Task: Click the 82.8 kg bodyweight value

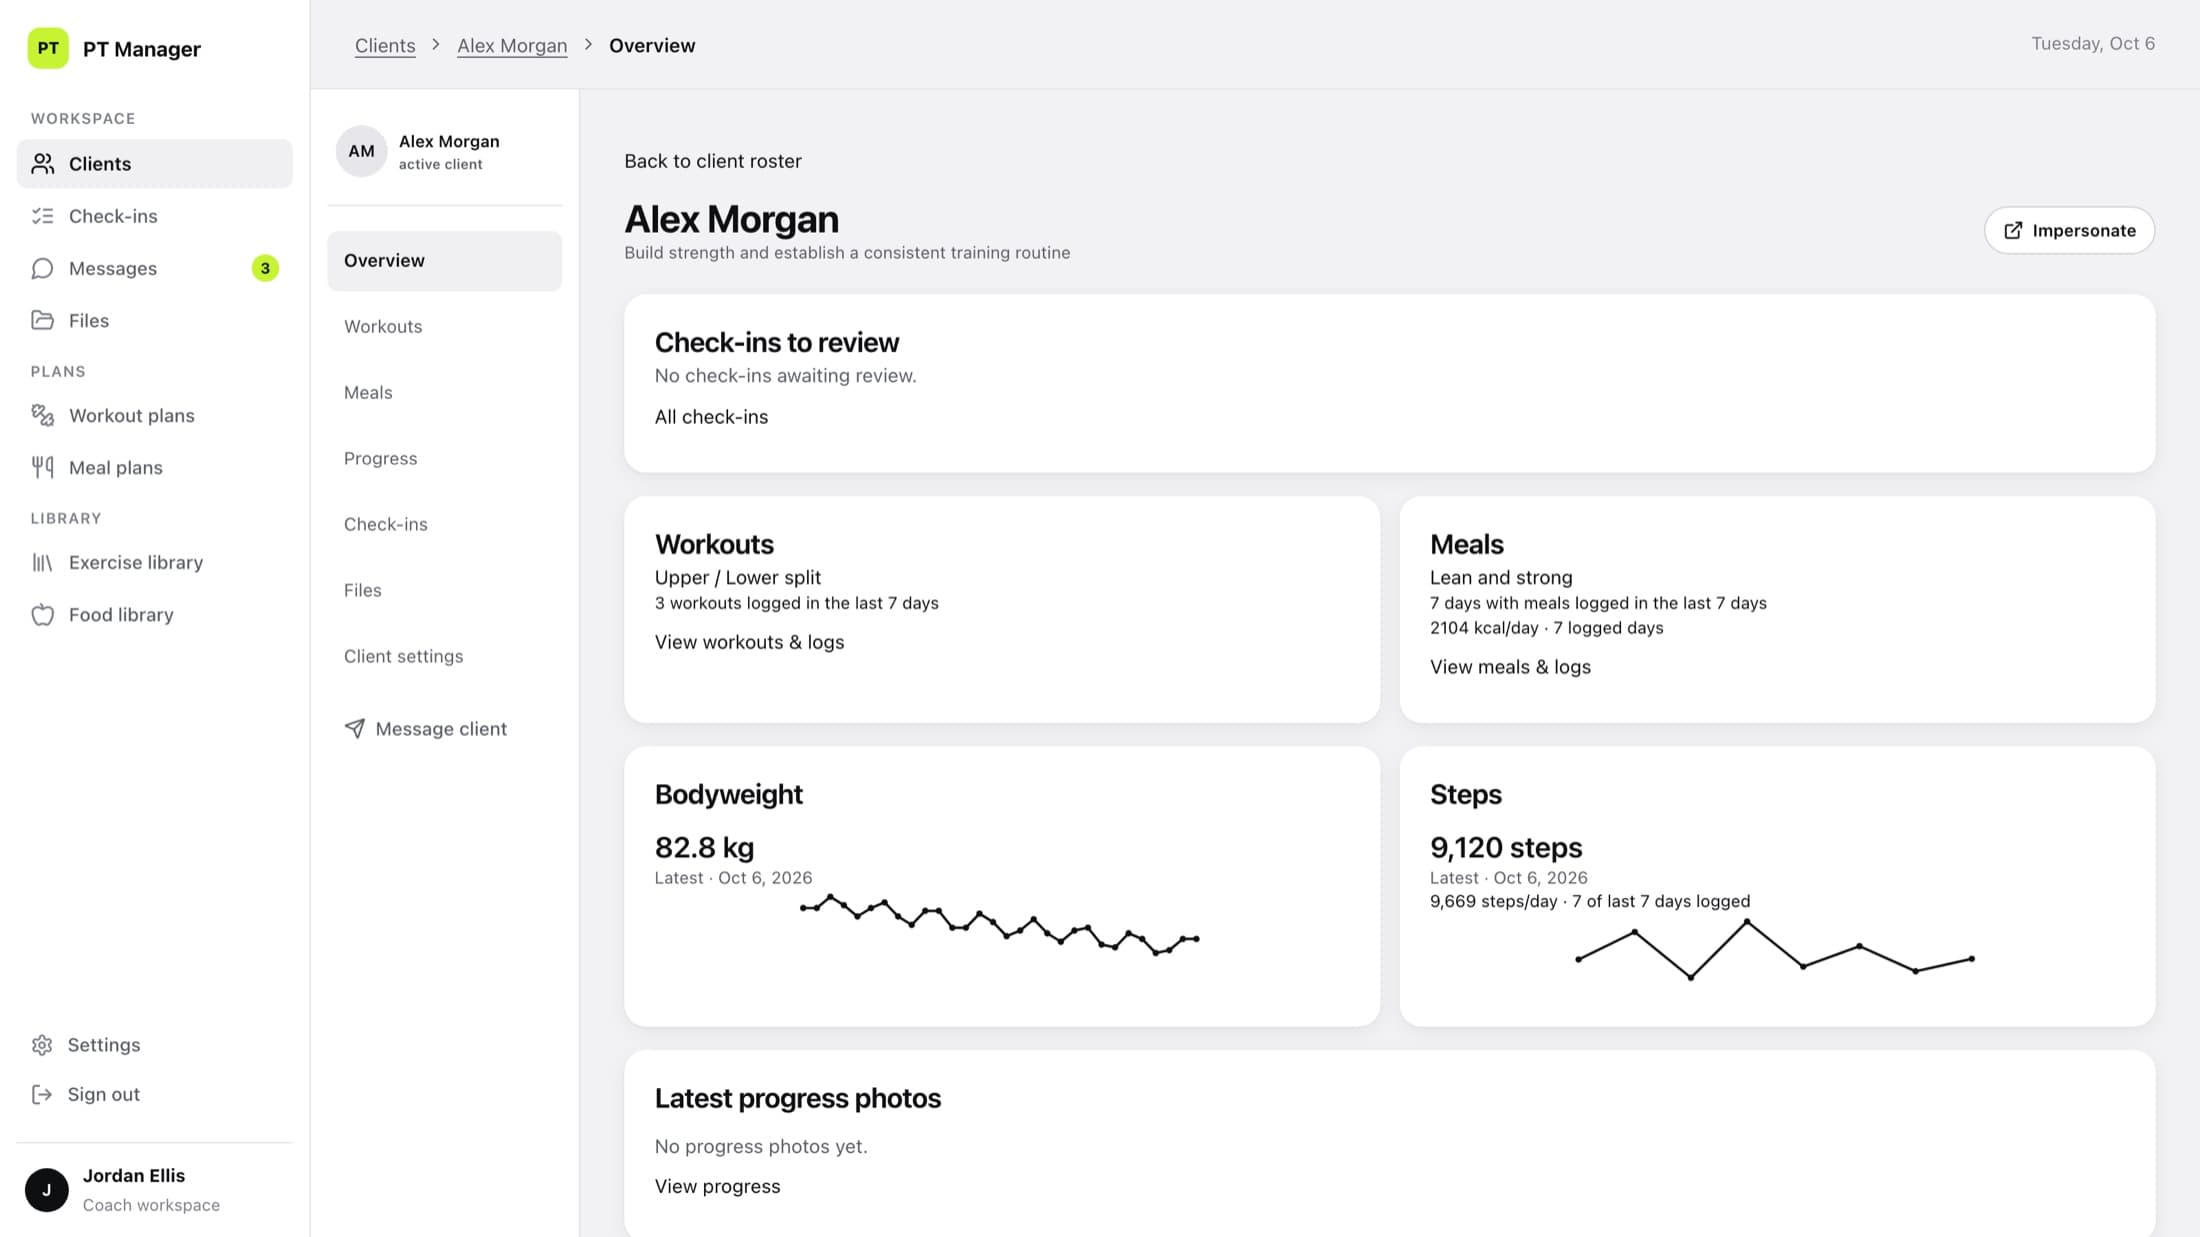Action: (x=704, y=847)
